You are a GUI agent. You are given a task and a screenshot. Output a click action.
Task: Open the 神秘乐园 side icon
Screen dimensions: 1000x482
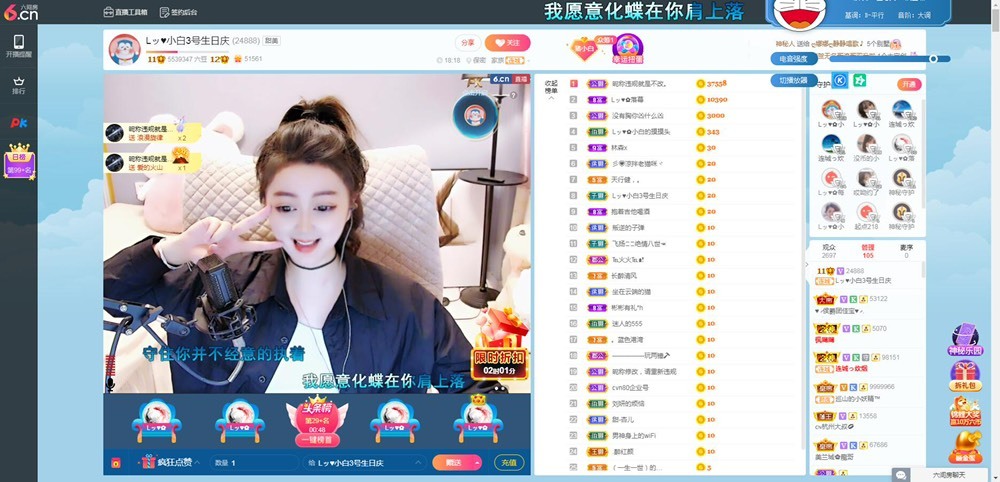965,340
